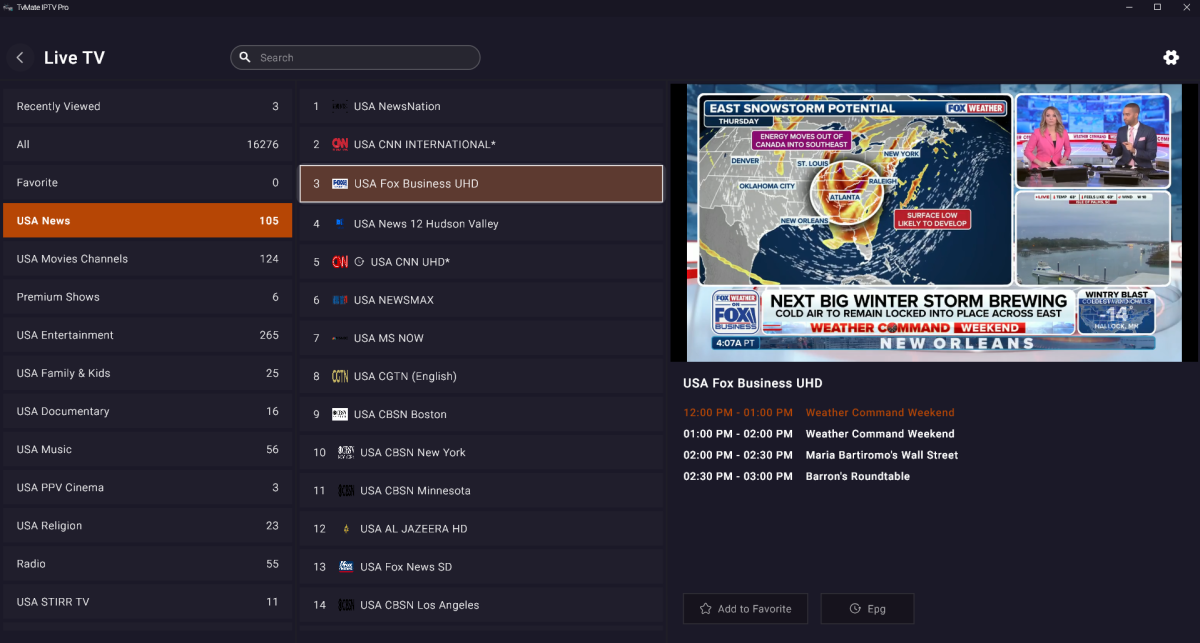The image size is (1200, 643).
Task: Open settings via the gear icon
Action: (1171, 58)
